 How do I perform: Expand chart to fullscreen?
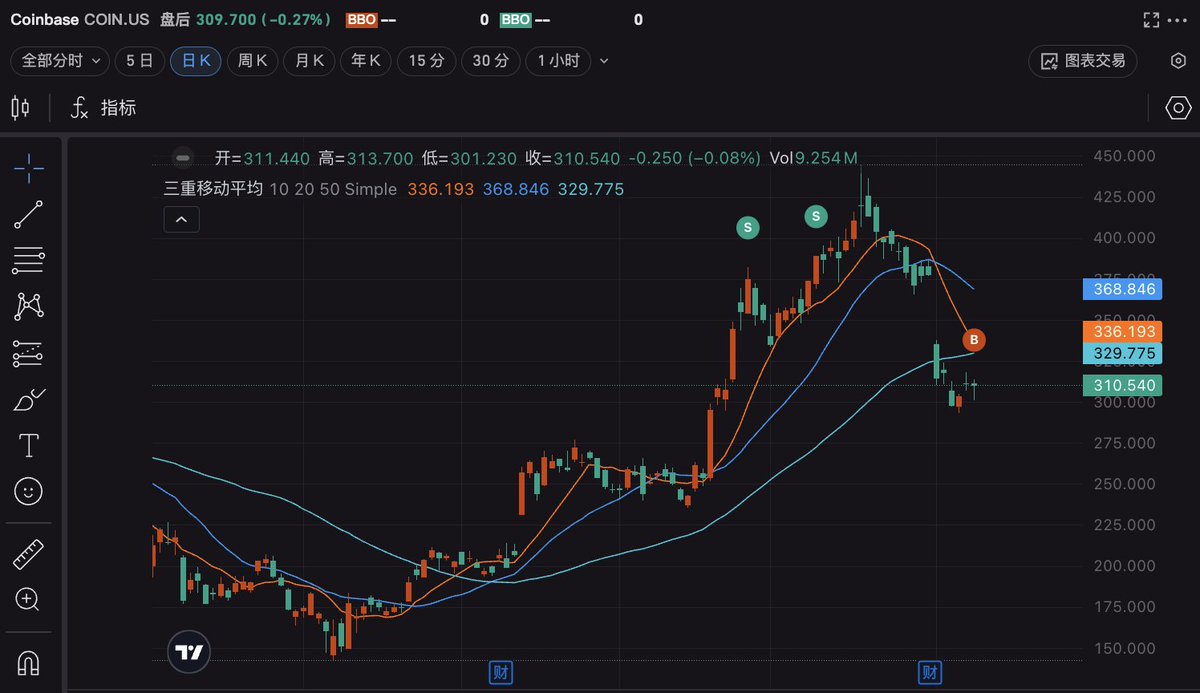(1153, 20)
